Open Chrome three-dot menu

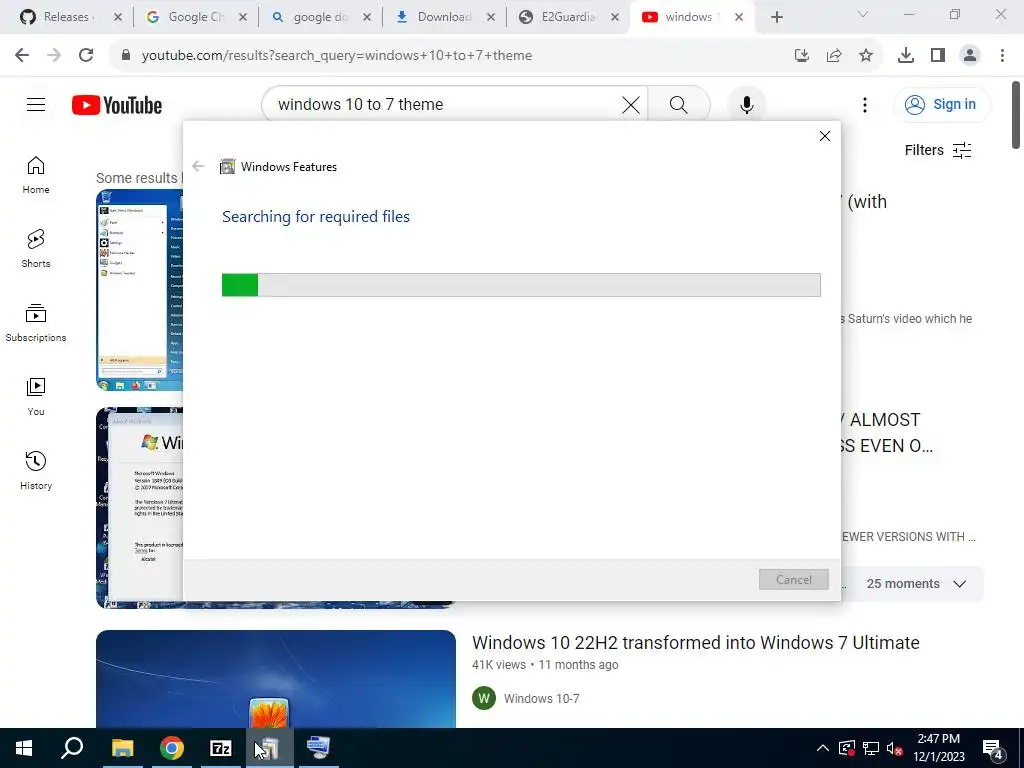1002,55
